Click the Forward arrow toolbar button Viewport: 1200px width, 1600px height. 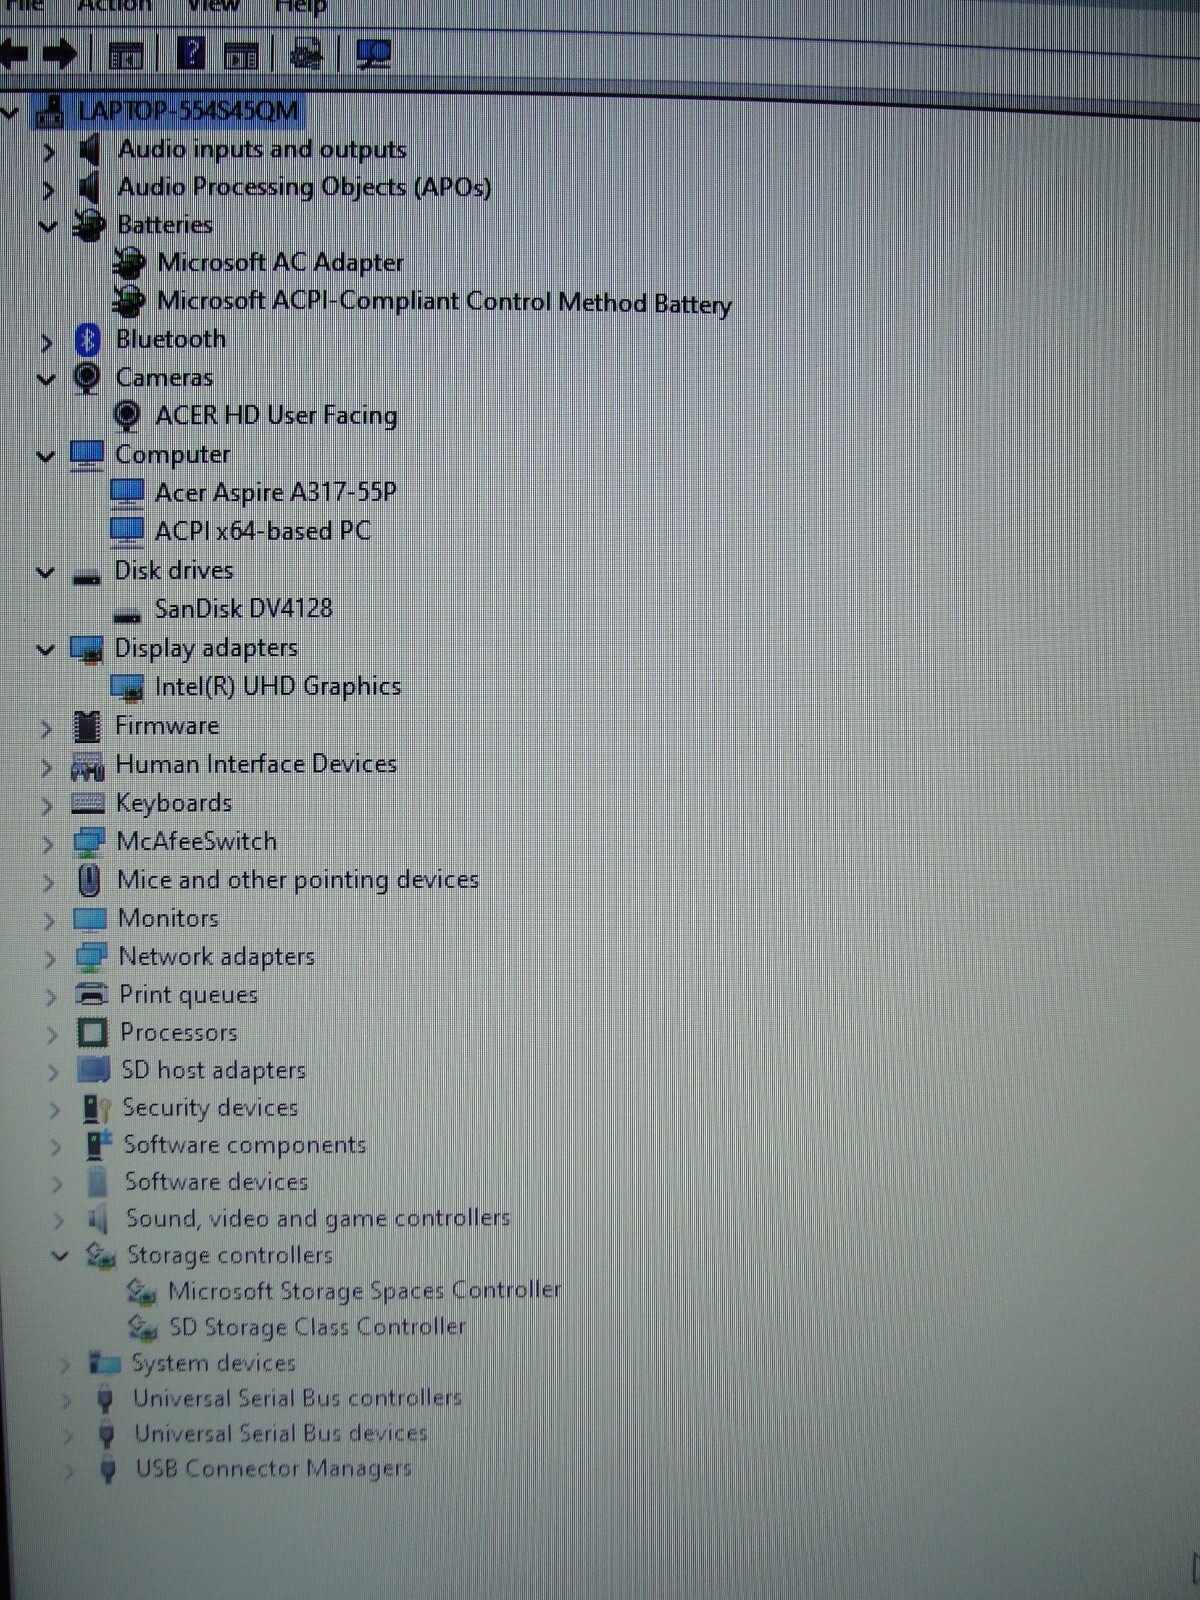(x=60, y=54)
